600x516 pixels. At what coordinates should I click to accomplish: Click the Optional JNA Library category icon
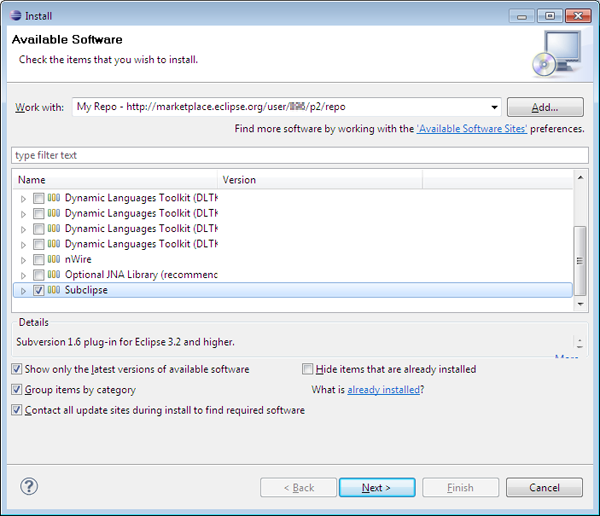click(x=54, y=274)
